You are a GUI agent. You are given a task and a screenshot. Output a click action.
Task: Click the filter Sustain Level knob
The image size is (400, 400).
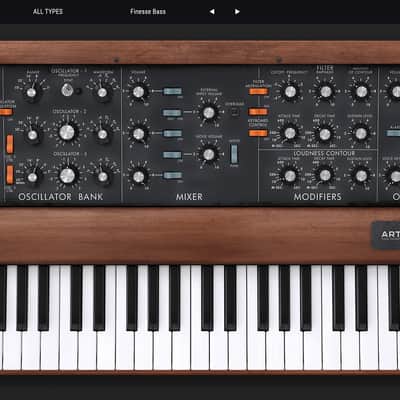361,133
